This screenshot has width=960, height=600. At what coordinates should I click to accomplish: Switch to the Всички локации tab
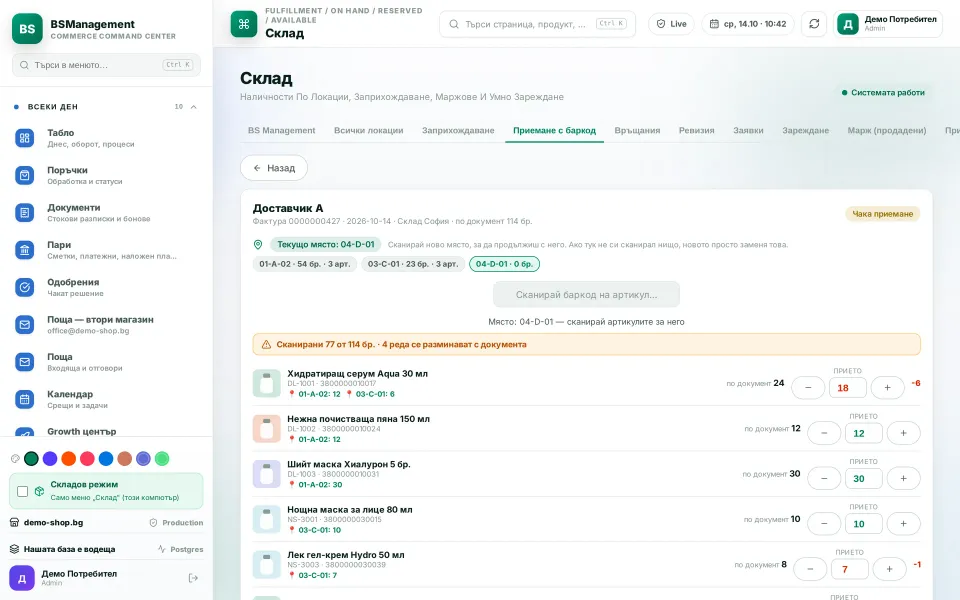point(369,130)
